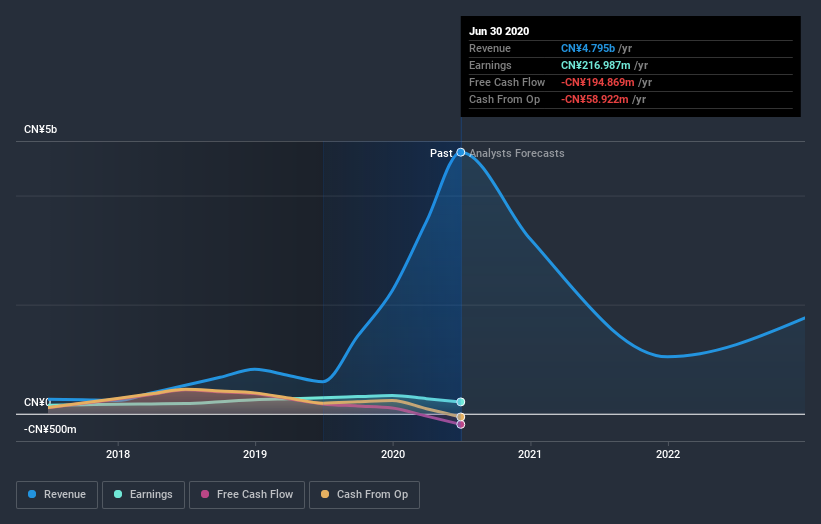Toggle the Cash From Op legend button
Screen dimensions: 821x524
click(x=364, y=495)
